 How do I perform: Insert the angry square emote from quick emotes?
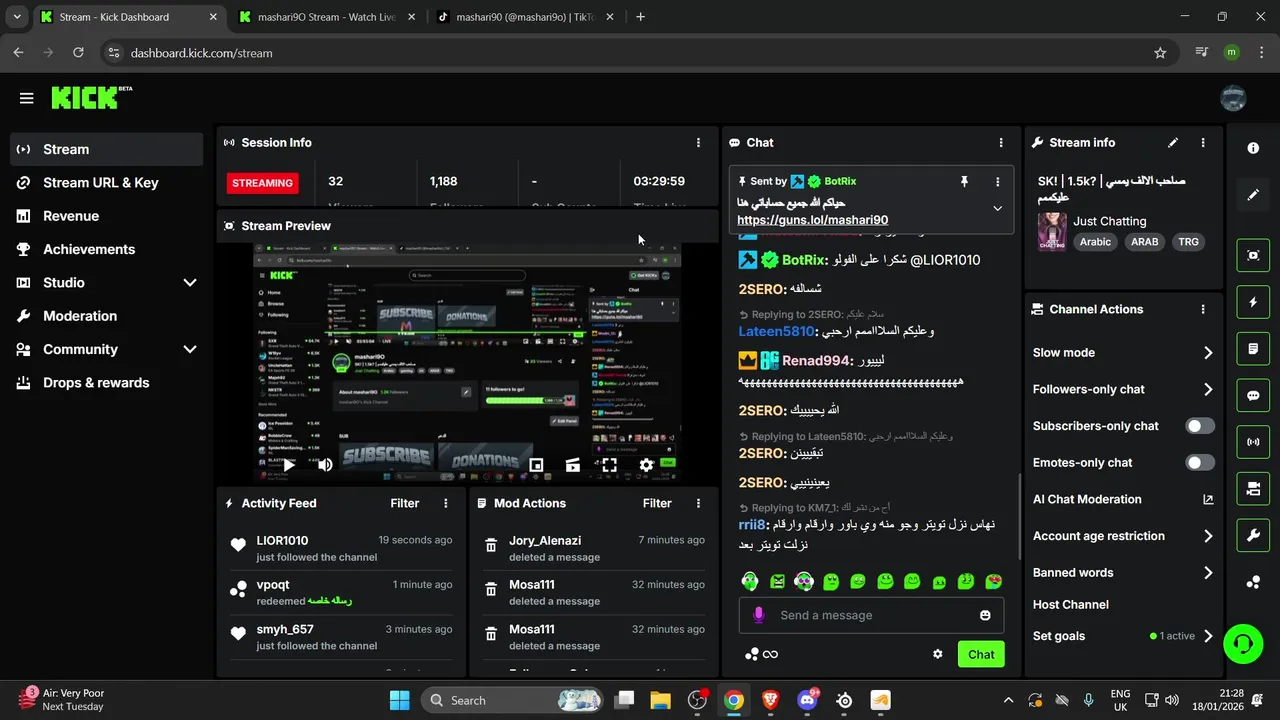pyautogui.click(x=777, y=581)
